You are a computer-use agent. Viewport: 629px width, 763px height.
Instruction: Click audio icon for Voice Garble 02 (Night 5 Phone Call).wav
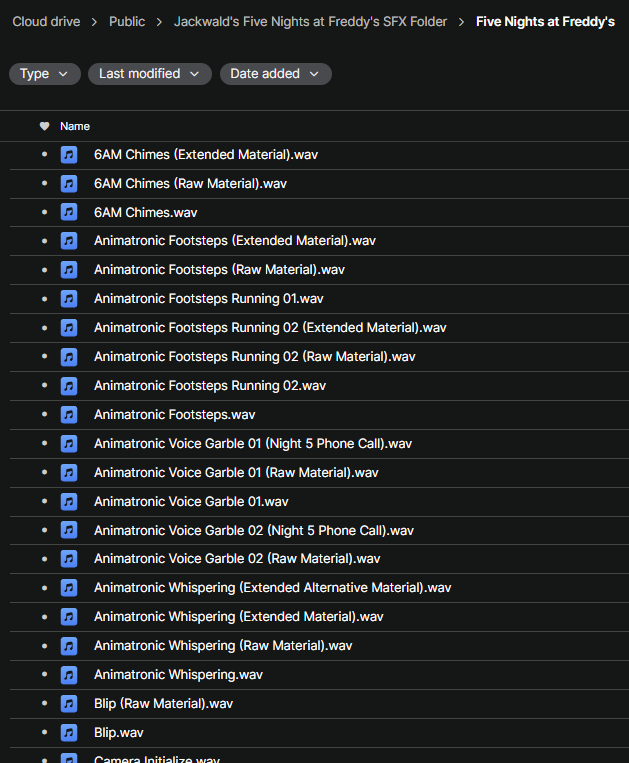coord(69,530)
